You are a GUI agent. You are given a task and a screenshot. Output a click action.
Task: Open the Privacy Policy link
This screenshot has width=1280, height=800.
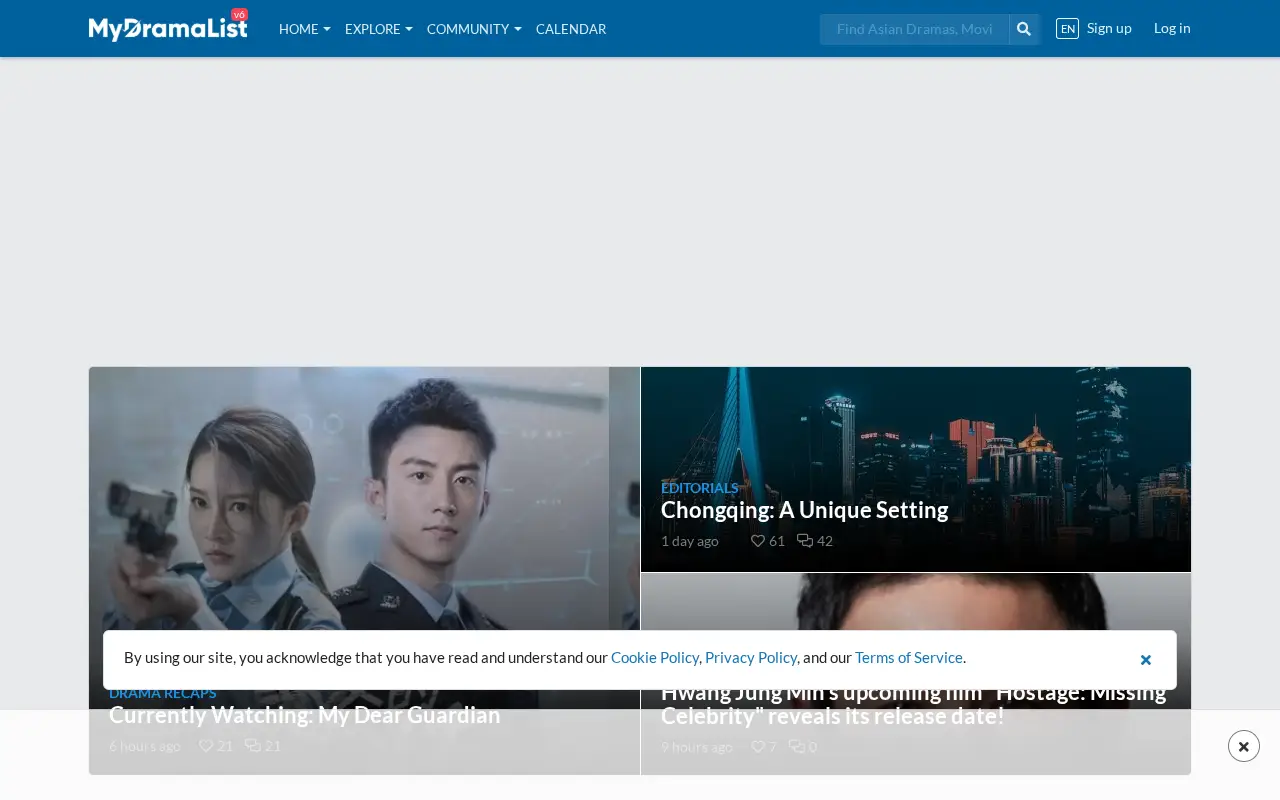tap(751, 658)
